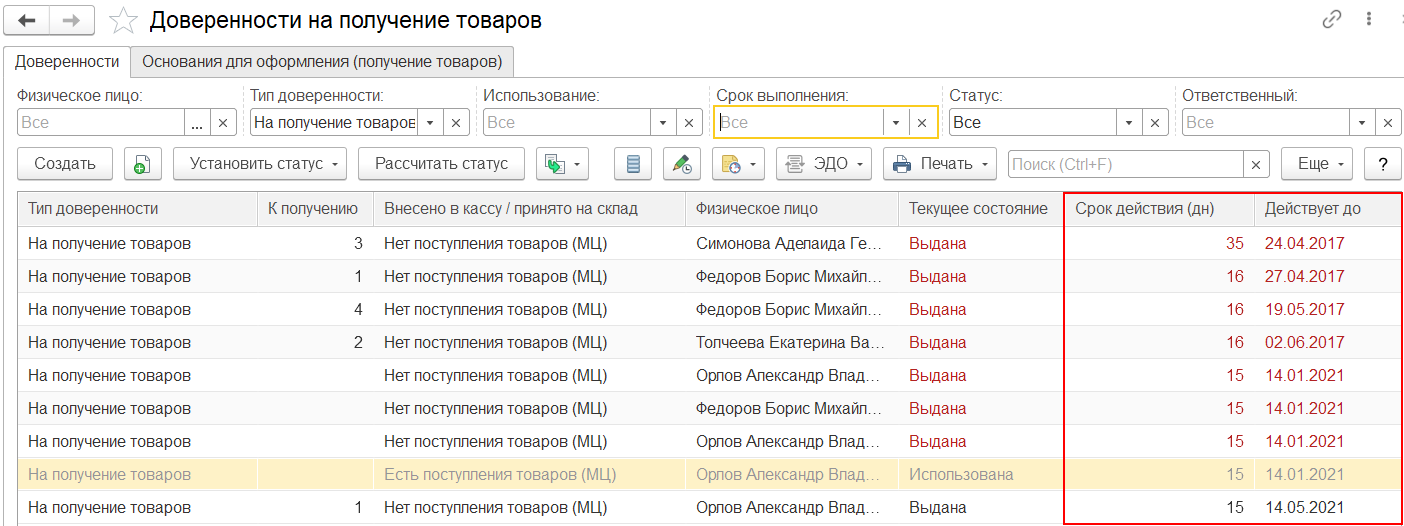The height and width of the screenshot is (526, 1404).
Task: Expand the Статус filter dropdown
Action: point(1129,122)
